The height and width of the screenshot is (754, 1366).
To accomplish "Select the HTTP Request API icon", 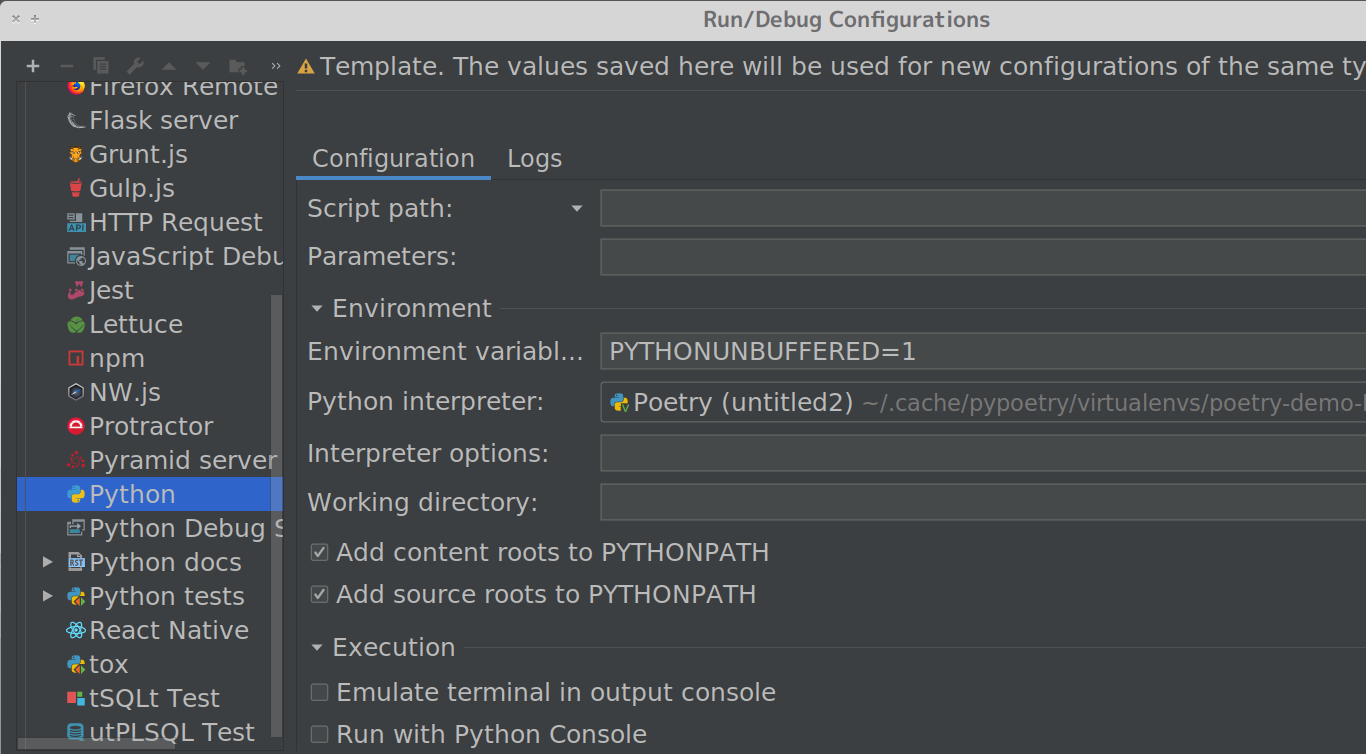I will click(76, 222).
